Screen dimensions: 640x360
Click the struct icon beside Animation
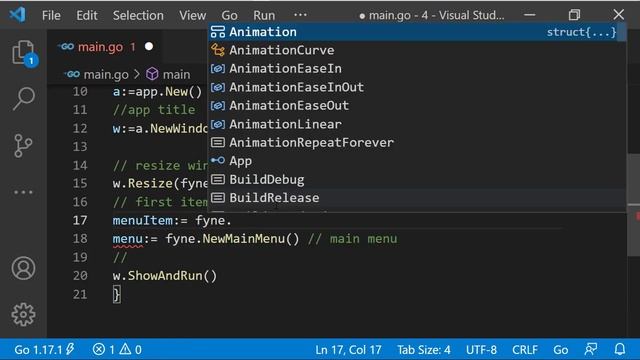[x=218, y=32]
